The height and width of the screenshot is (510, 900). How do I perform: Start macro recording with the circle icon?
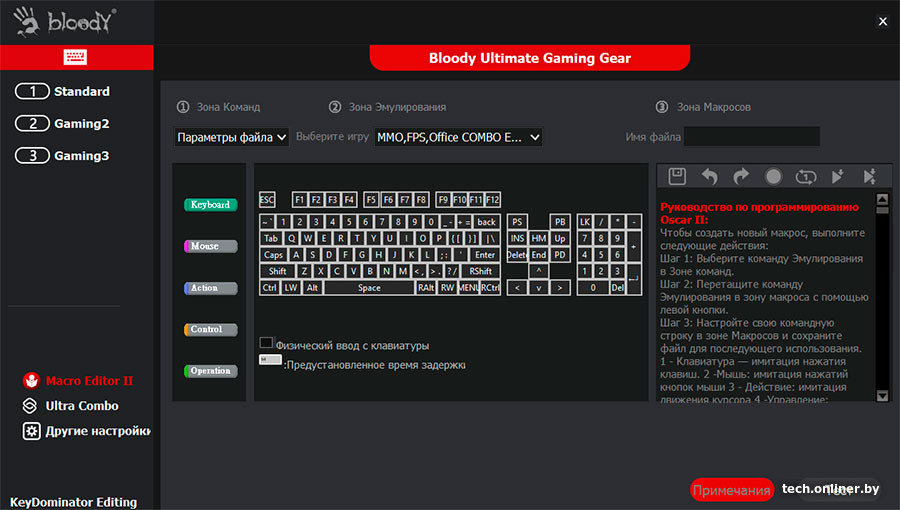point(773,177)
